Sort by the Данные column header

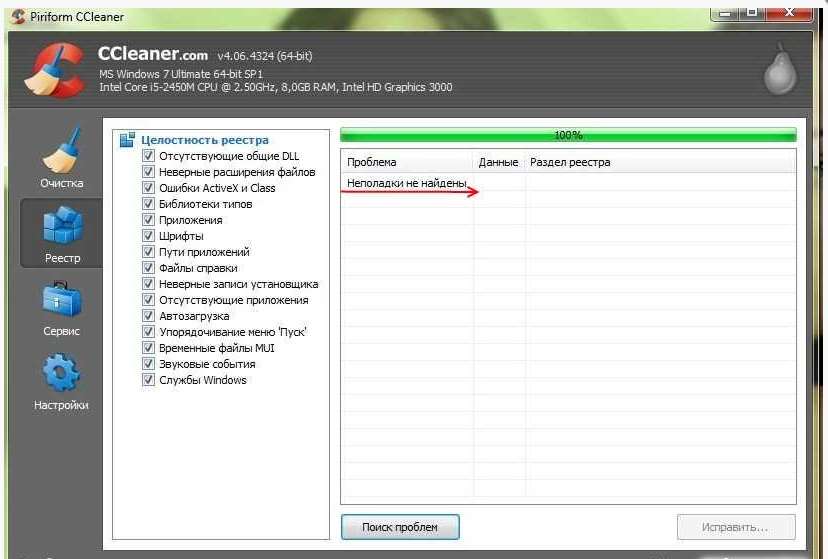498,162
